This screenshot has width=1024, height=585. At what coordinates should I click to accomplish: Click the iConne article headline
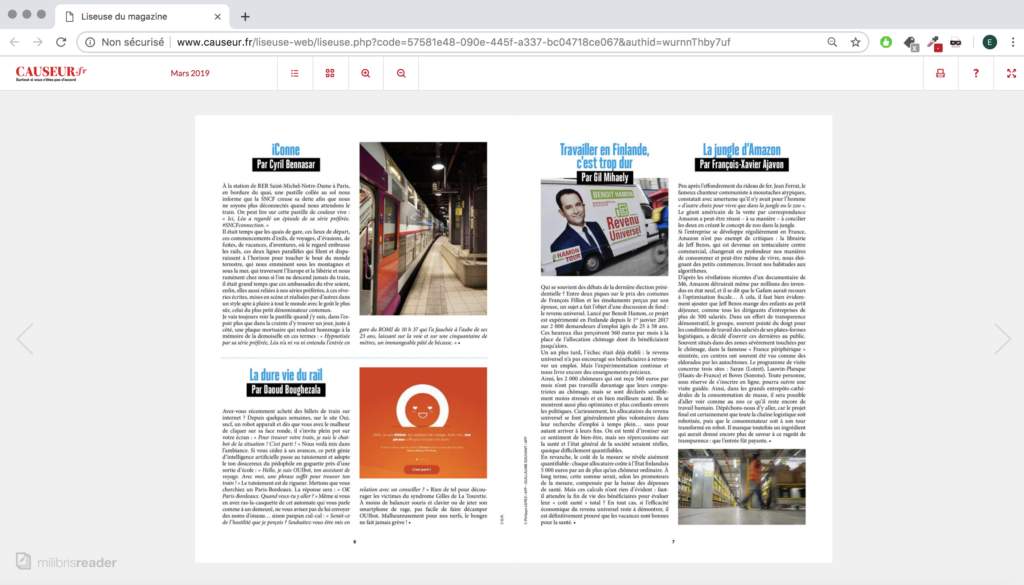pyautogui.click(x=285, y=150)
